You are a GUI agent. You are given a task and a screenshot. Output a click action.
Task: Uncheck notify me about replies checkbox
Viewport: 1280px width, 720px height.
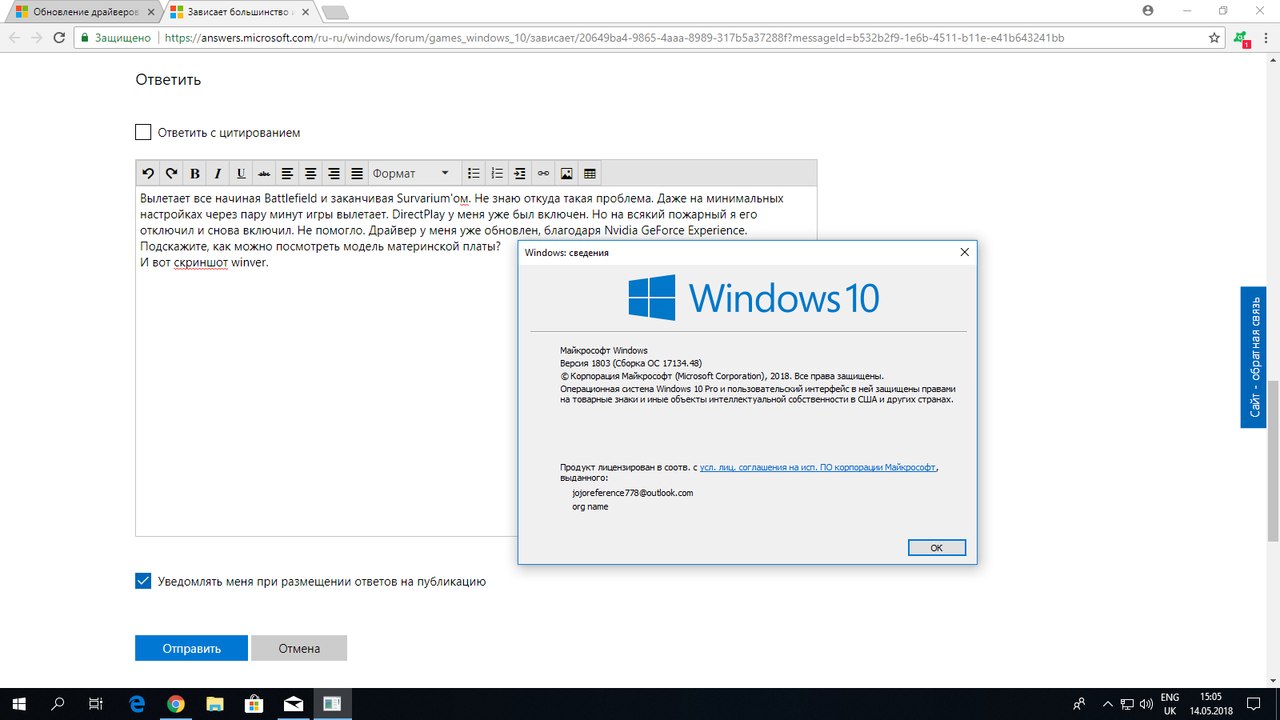143,581
